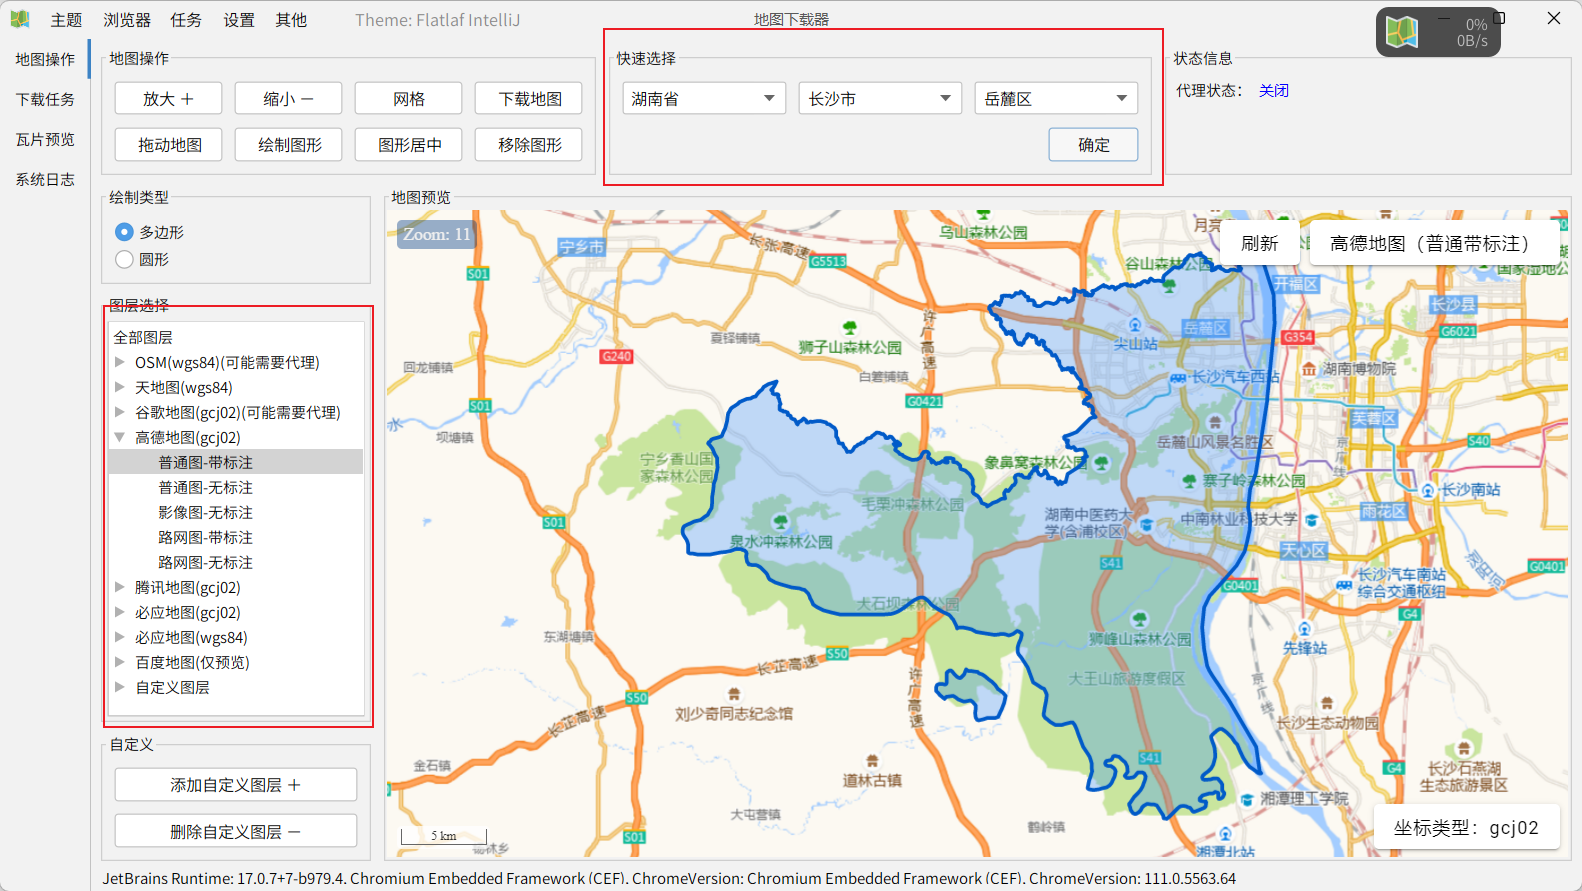Click the 下载地图 button

tap(529, 98)
